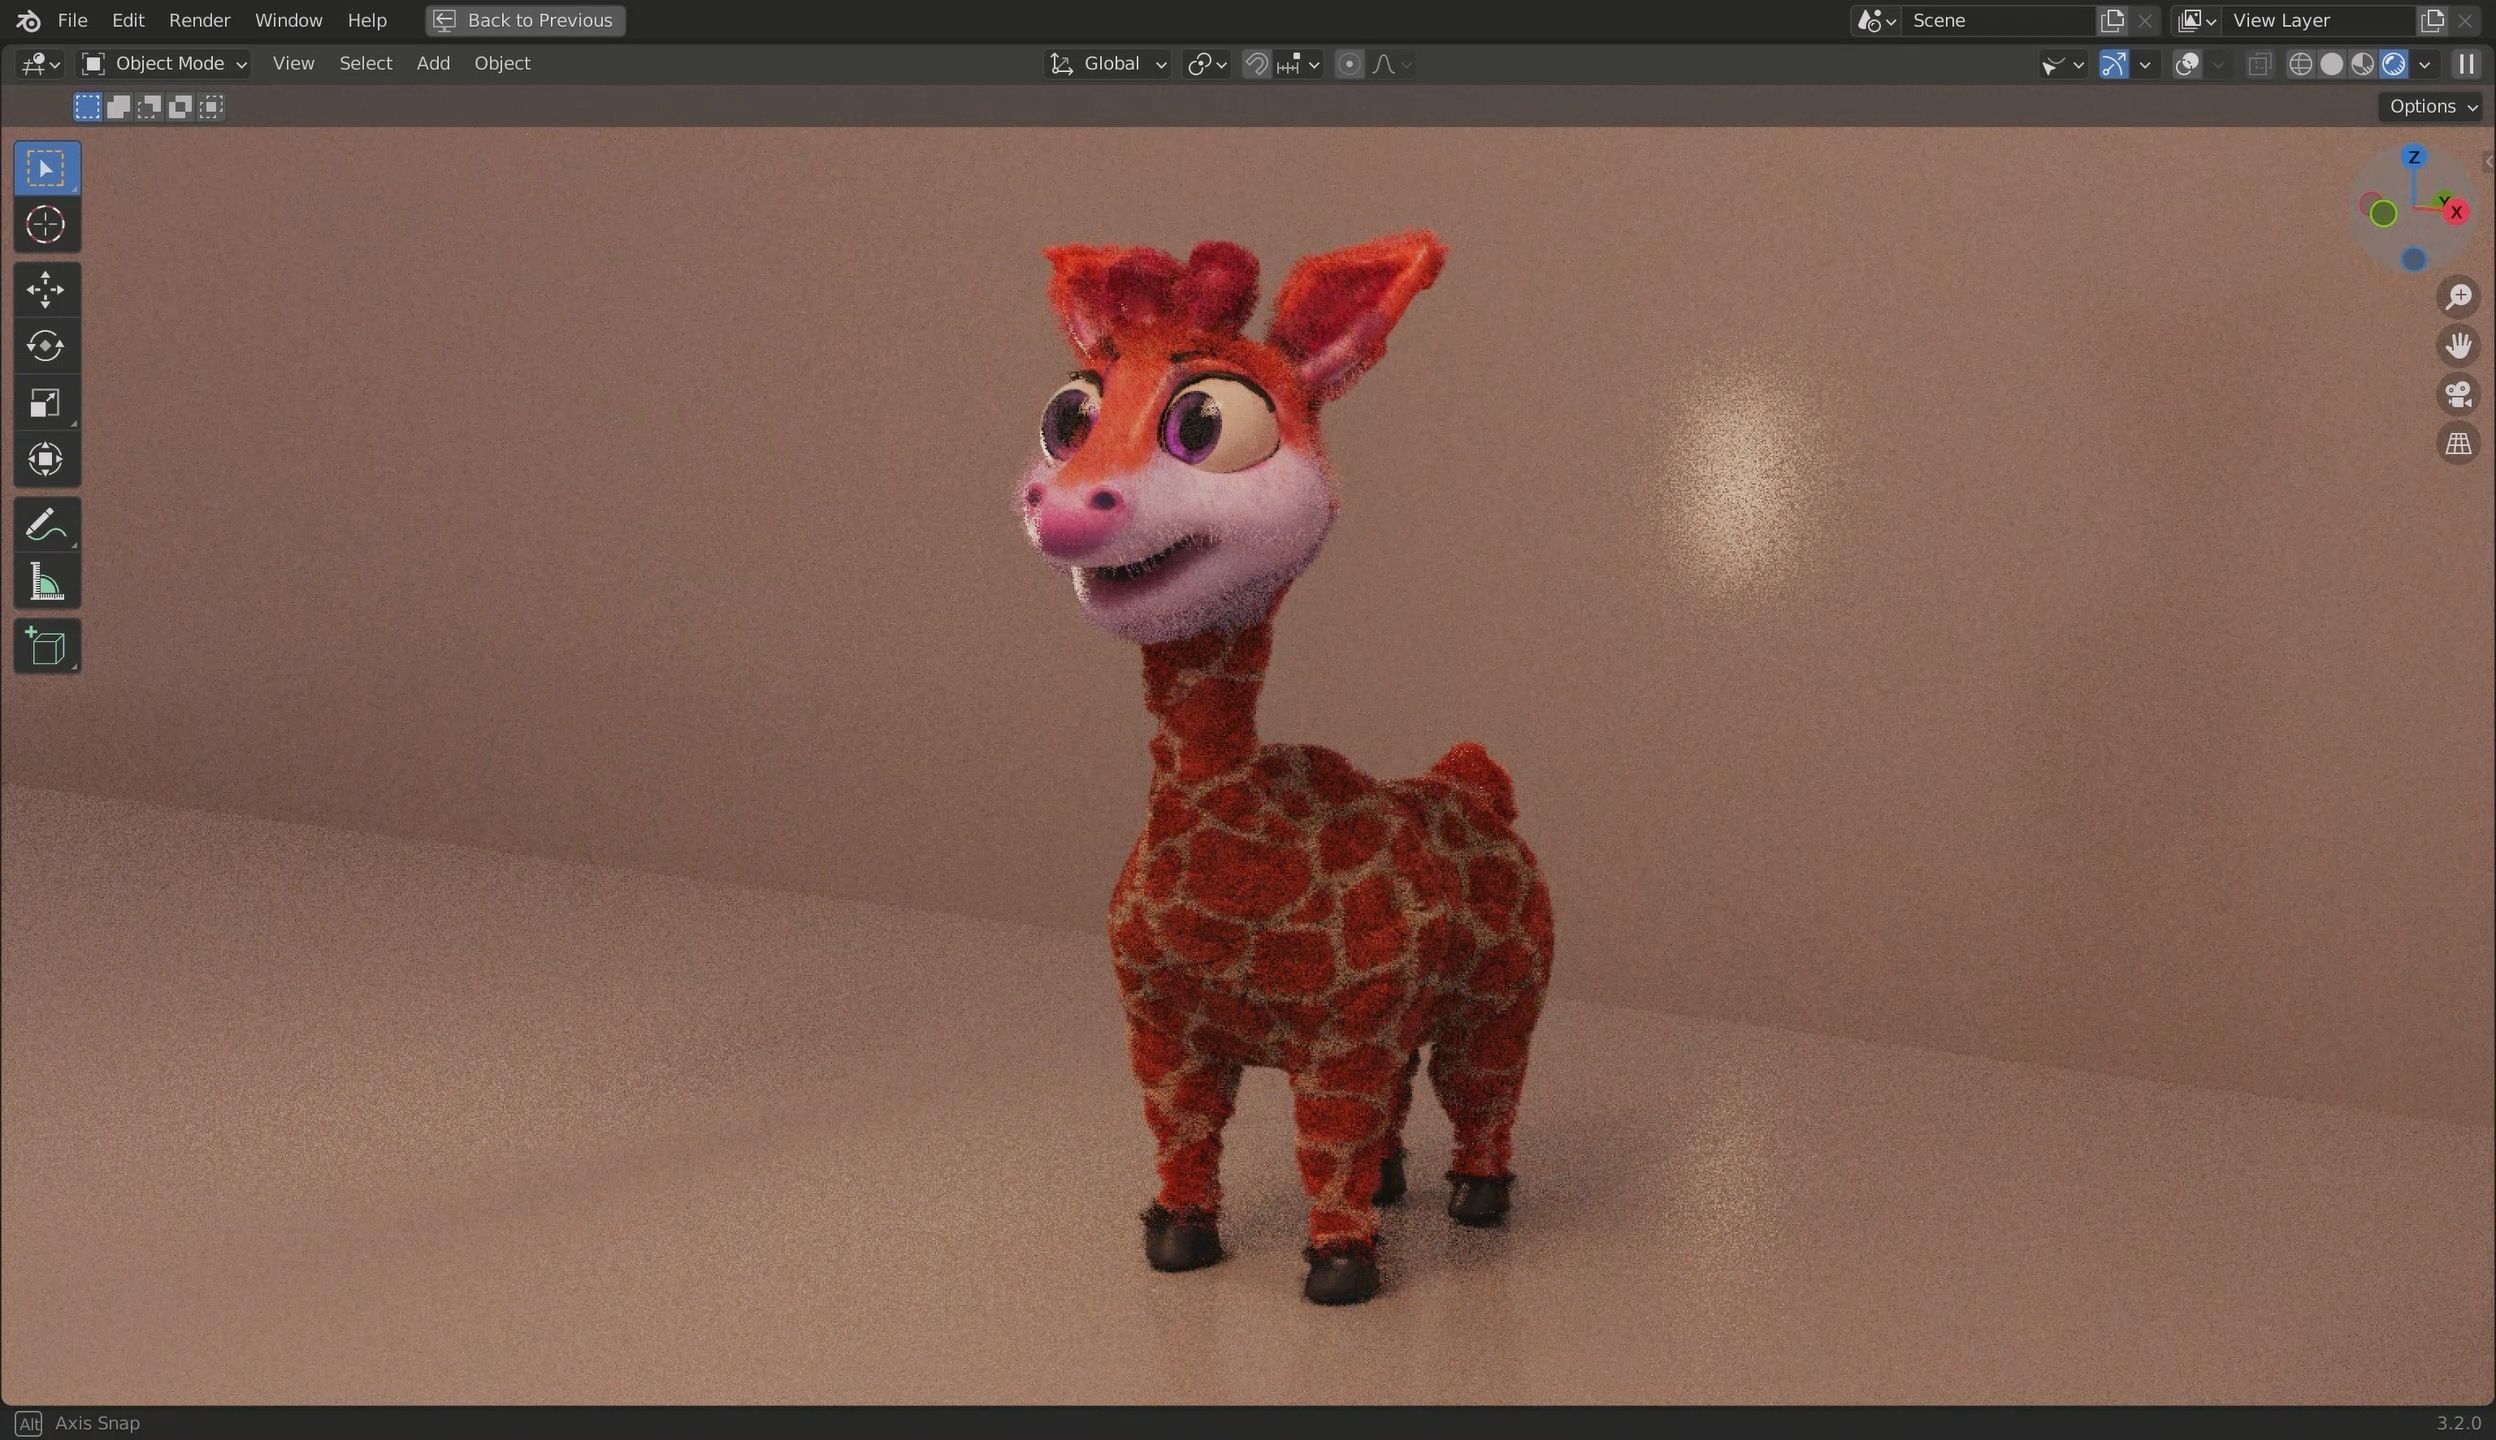Set selection mode to Subtract
2496x1440 pixels.
pyautogui.click(x=149, y=107)
